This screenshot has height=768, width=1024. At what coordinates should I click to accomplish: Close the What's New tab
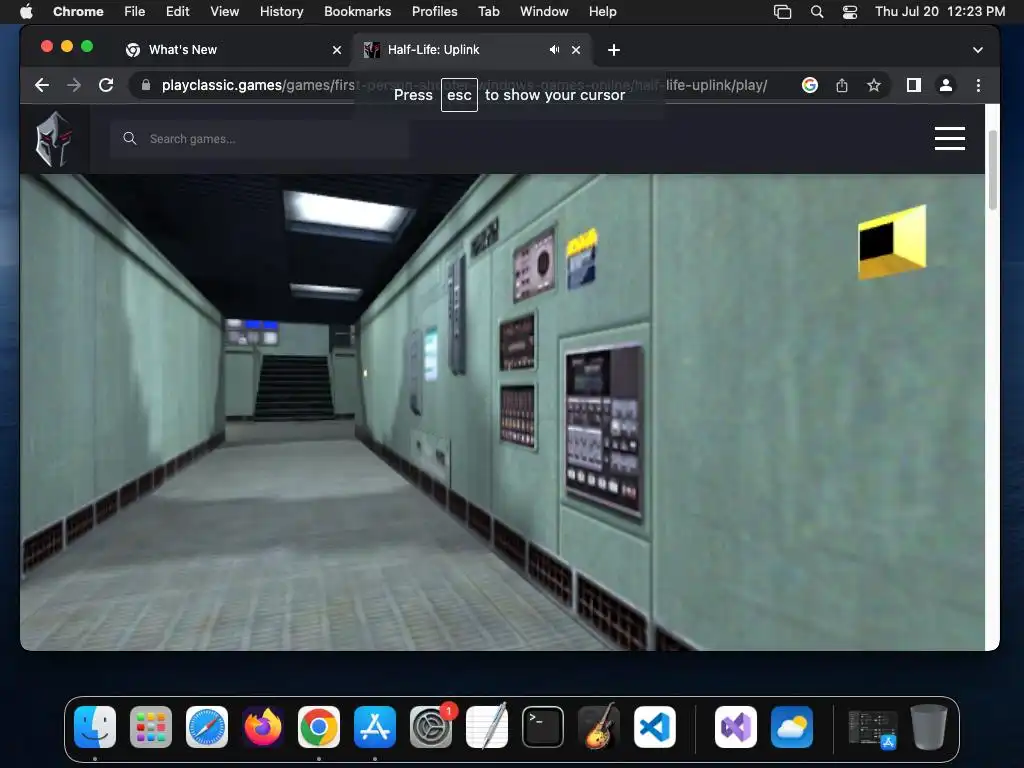(337, 50)
